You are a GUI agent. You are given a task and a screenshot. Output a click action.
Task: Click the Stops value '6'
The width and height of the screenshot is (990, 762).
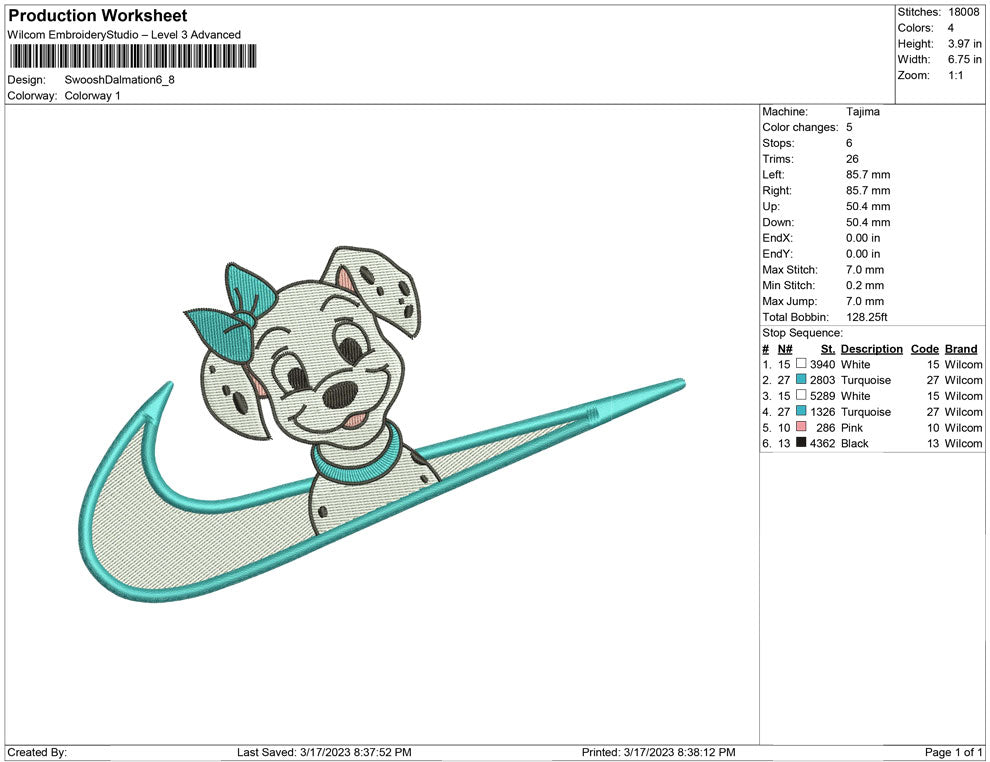tap(849, 143)
